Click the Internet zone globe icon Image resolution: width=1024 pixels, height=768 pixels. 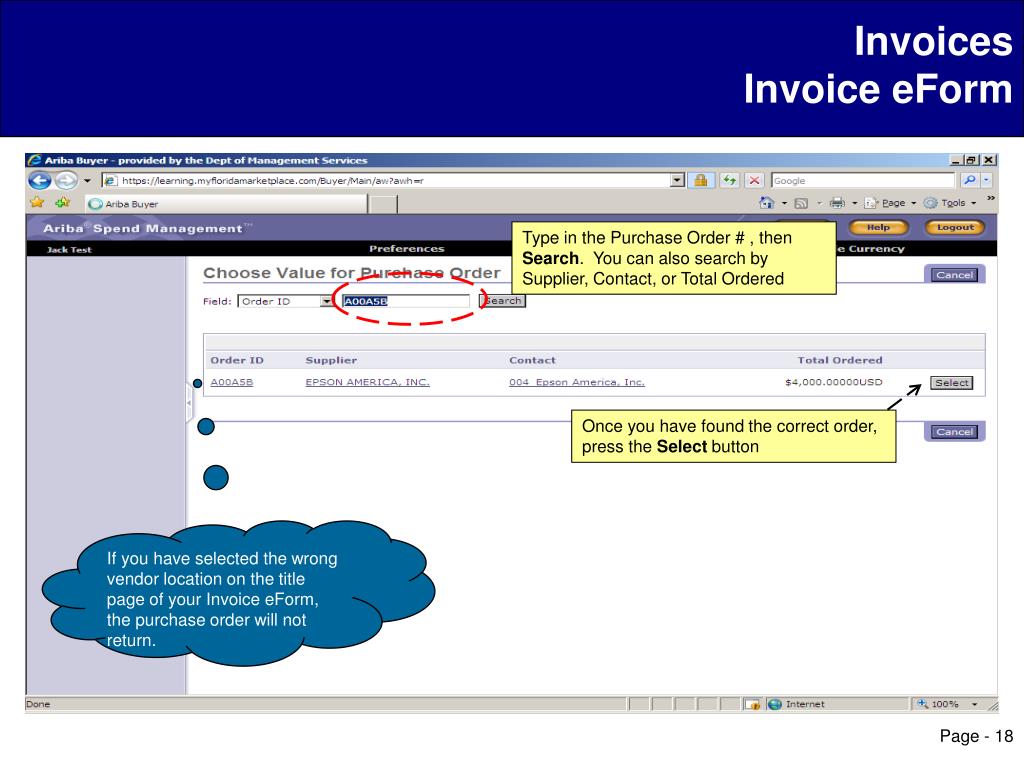[x=775, y=704]
